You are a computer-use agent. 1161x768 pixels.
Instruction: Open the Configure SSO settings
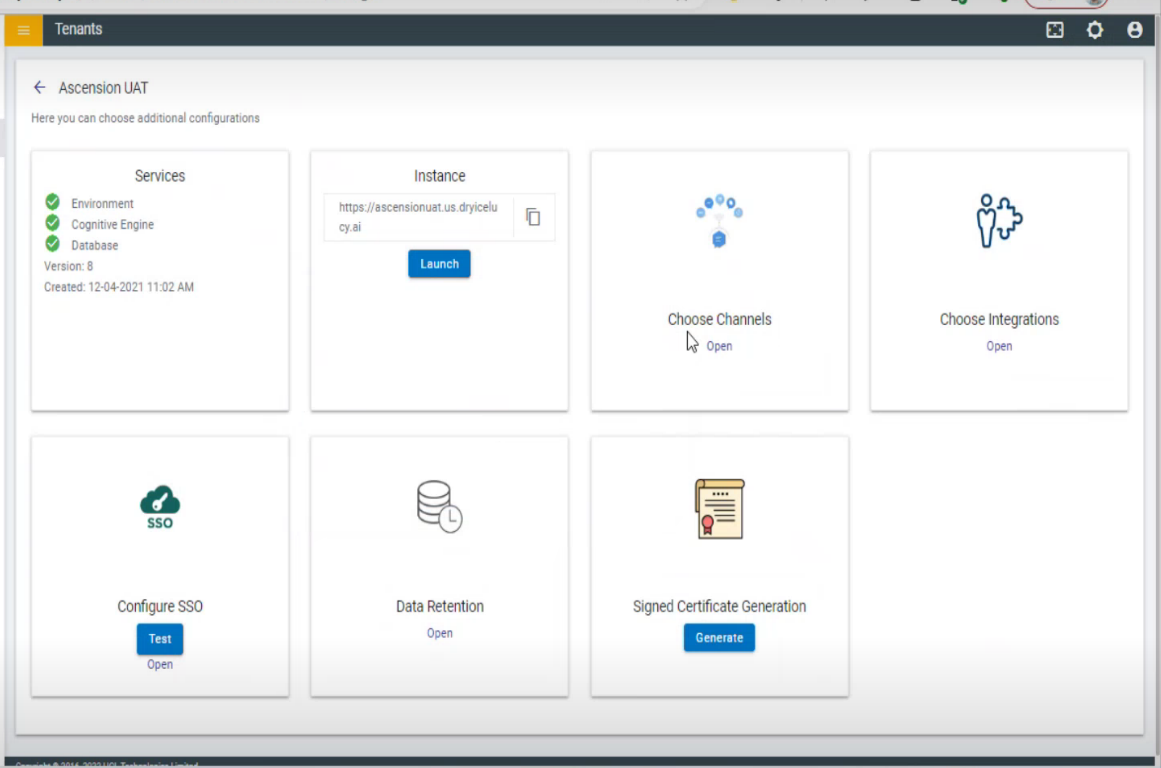[160, 664]
